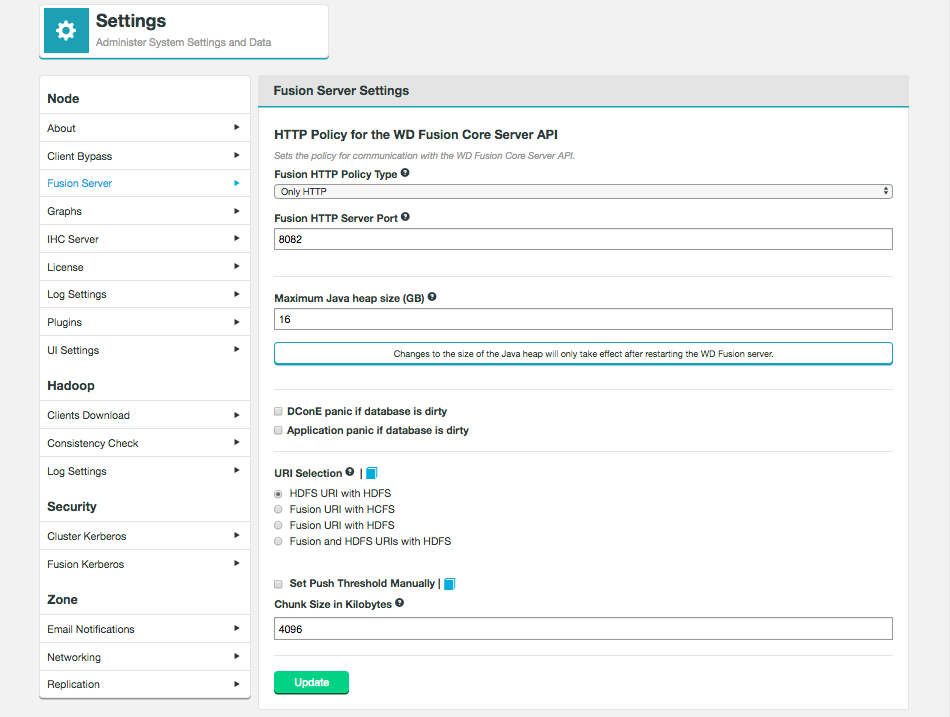Open the Fusion HTTP Policy Type dropdown

click(583, 192)
